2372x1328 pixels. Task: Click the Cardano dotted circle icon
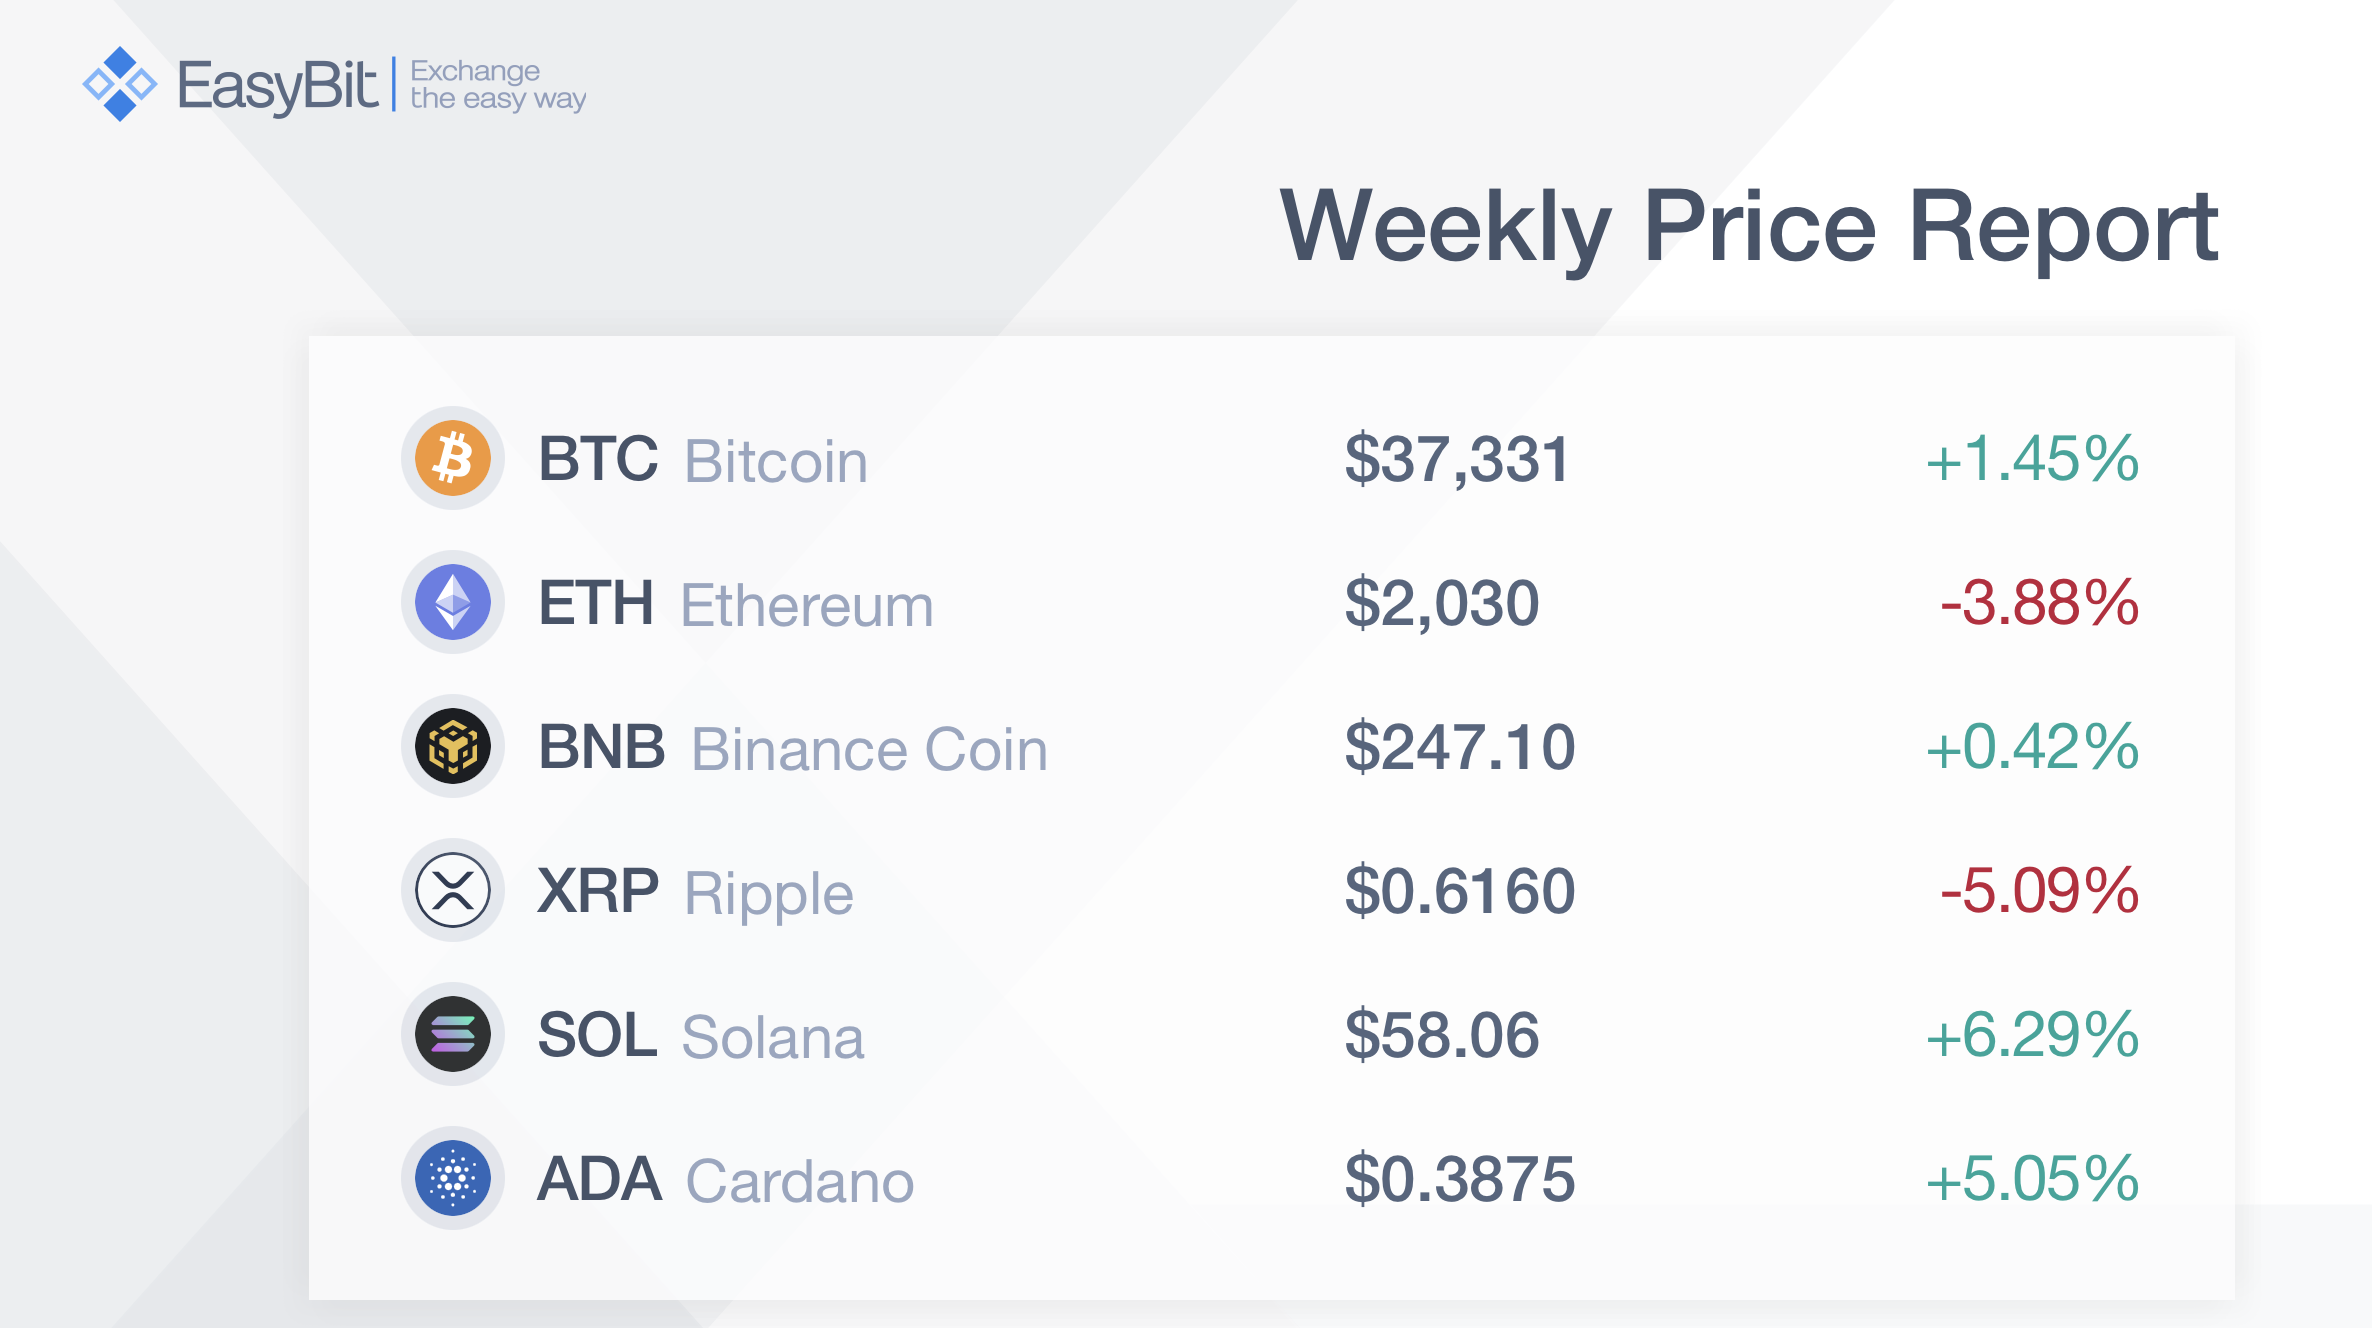click(453, 1178)
